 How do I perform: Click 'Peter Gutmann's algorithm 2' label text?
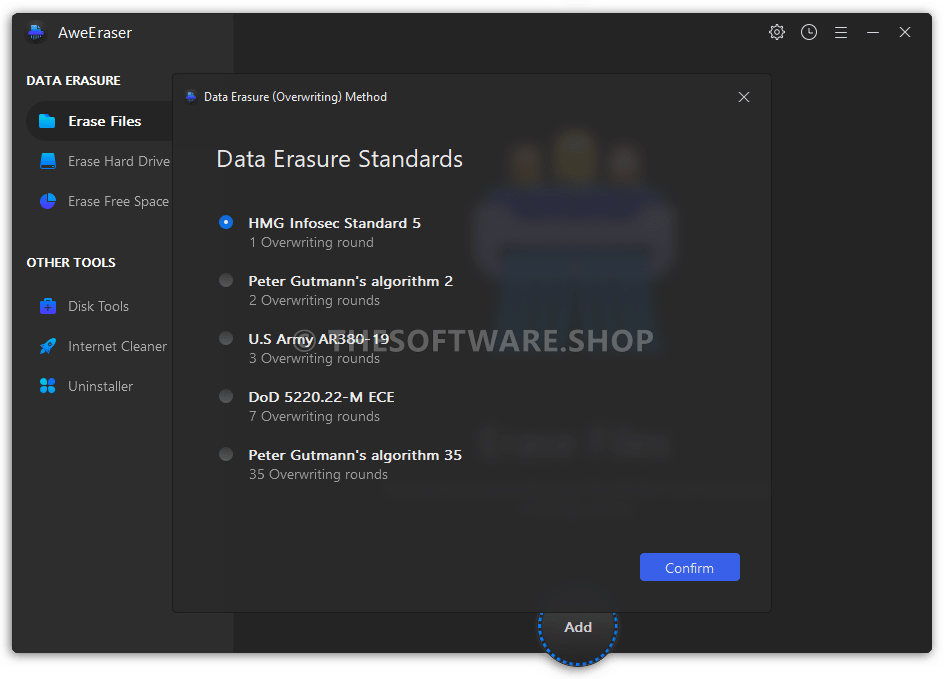(x=350, y=281)
